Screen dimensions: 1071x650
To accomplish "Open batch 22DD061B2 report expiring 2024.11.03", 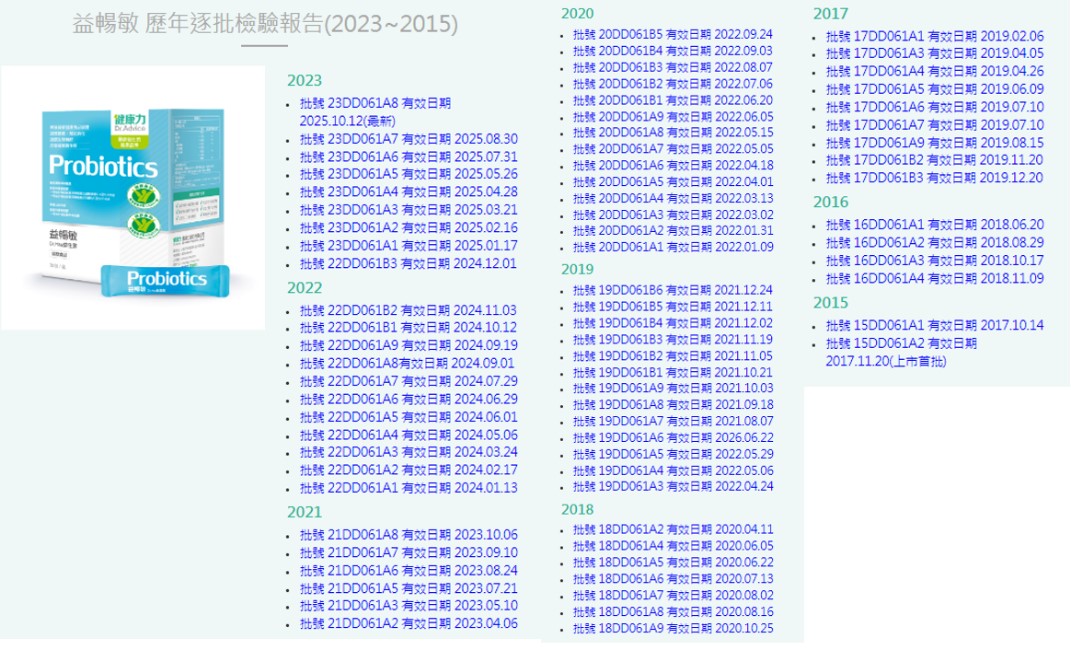I will click(408, 310).
